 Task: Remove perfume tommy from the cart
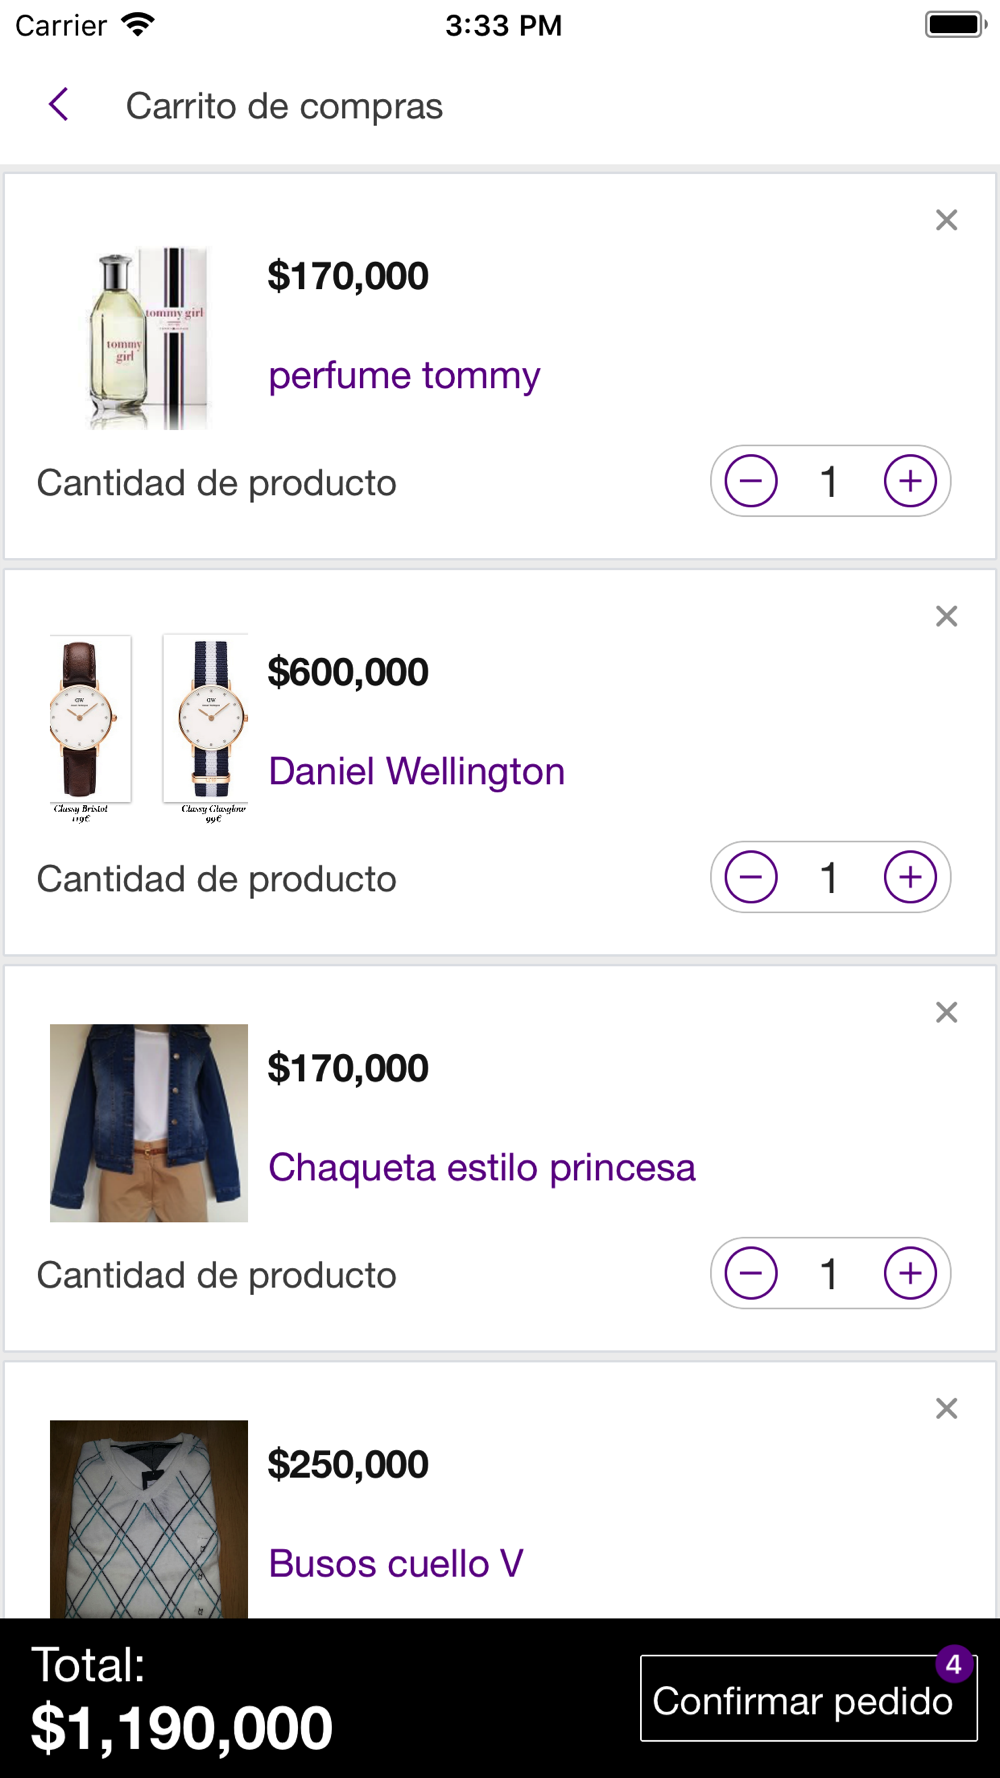click(x=946, y=220)
